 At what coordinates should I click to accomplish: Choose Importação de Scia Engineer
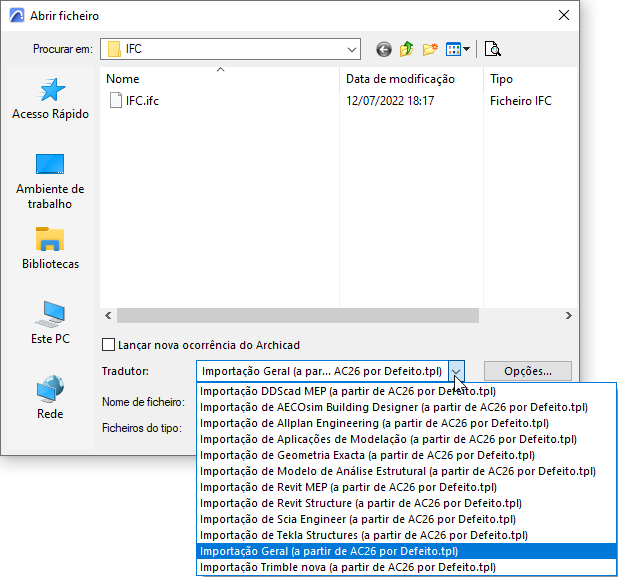tap(406, 519)
